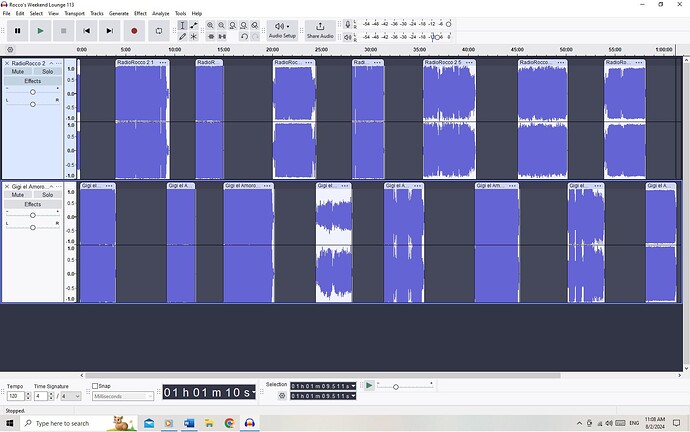Viewport: 690px width, 432px height.
Task: Open clip menu of RadioRocco 2.5 clip
Action: 469,62
